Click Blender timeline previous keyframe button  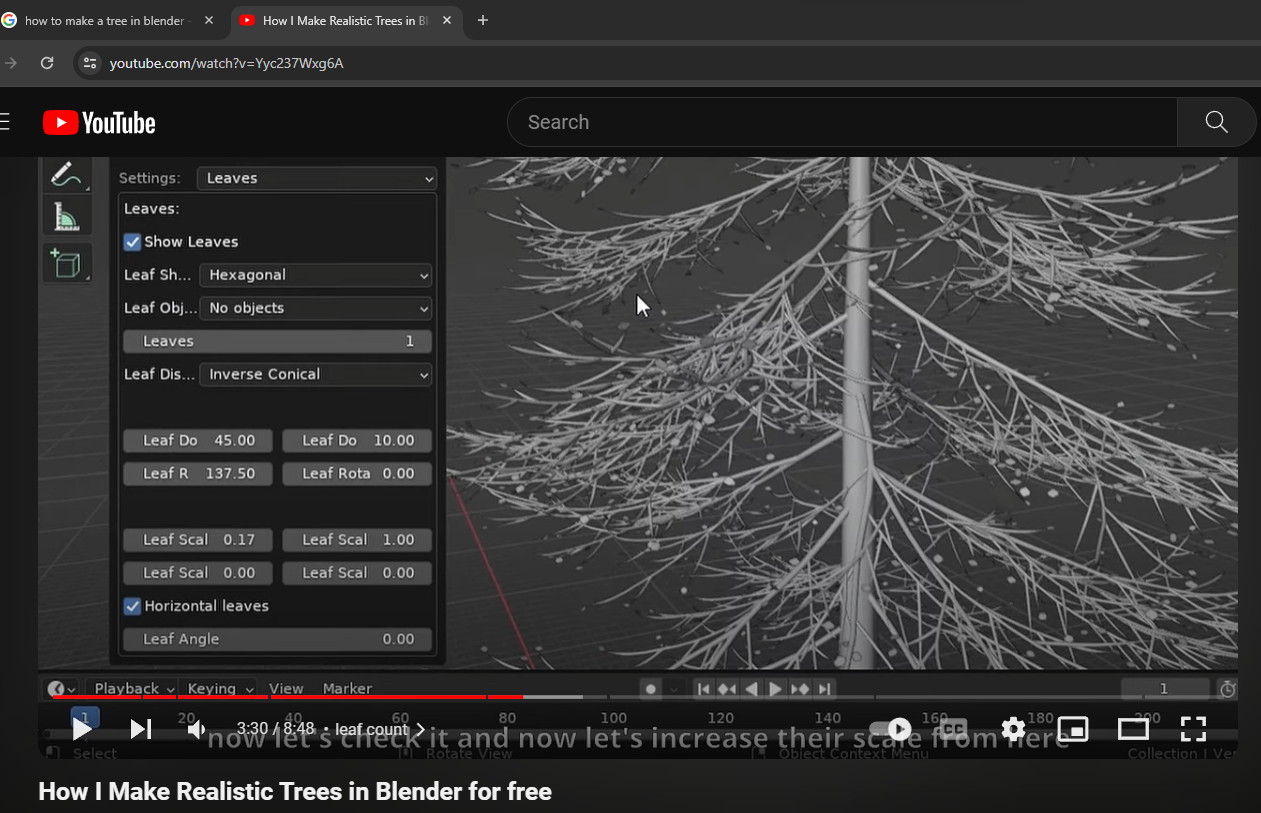(728, 689)
